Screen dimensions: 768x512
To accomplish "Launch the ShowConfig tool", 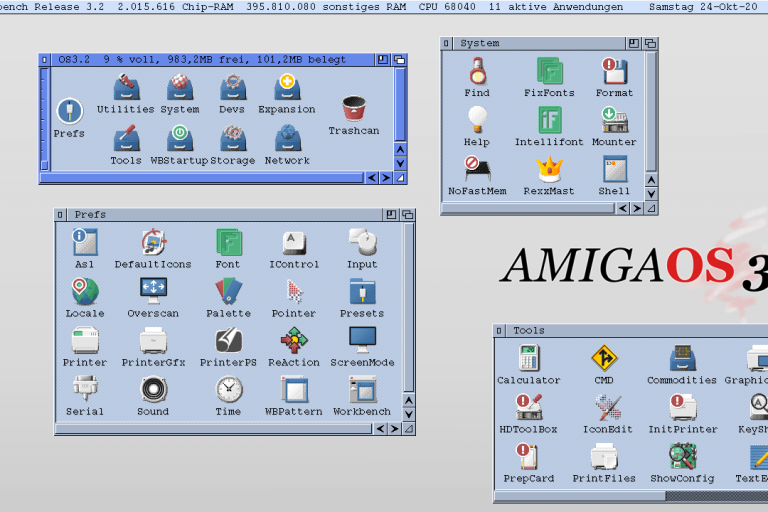I will tap(682, 457).
